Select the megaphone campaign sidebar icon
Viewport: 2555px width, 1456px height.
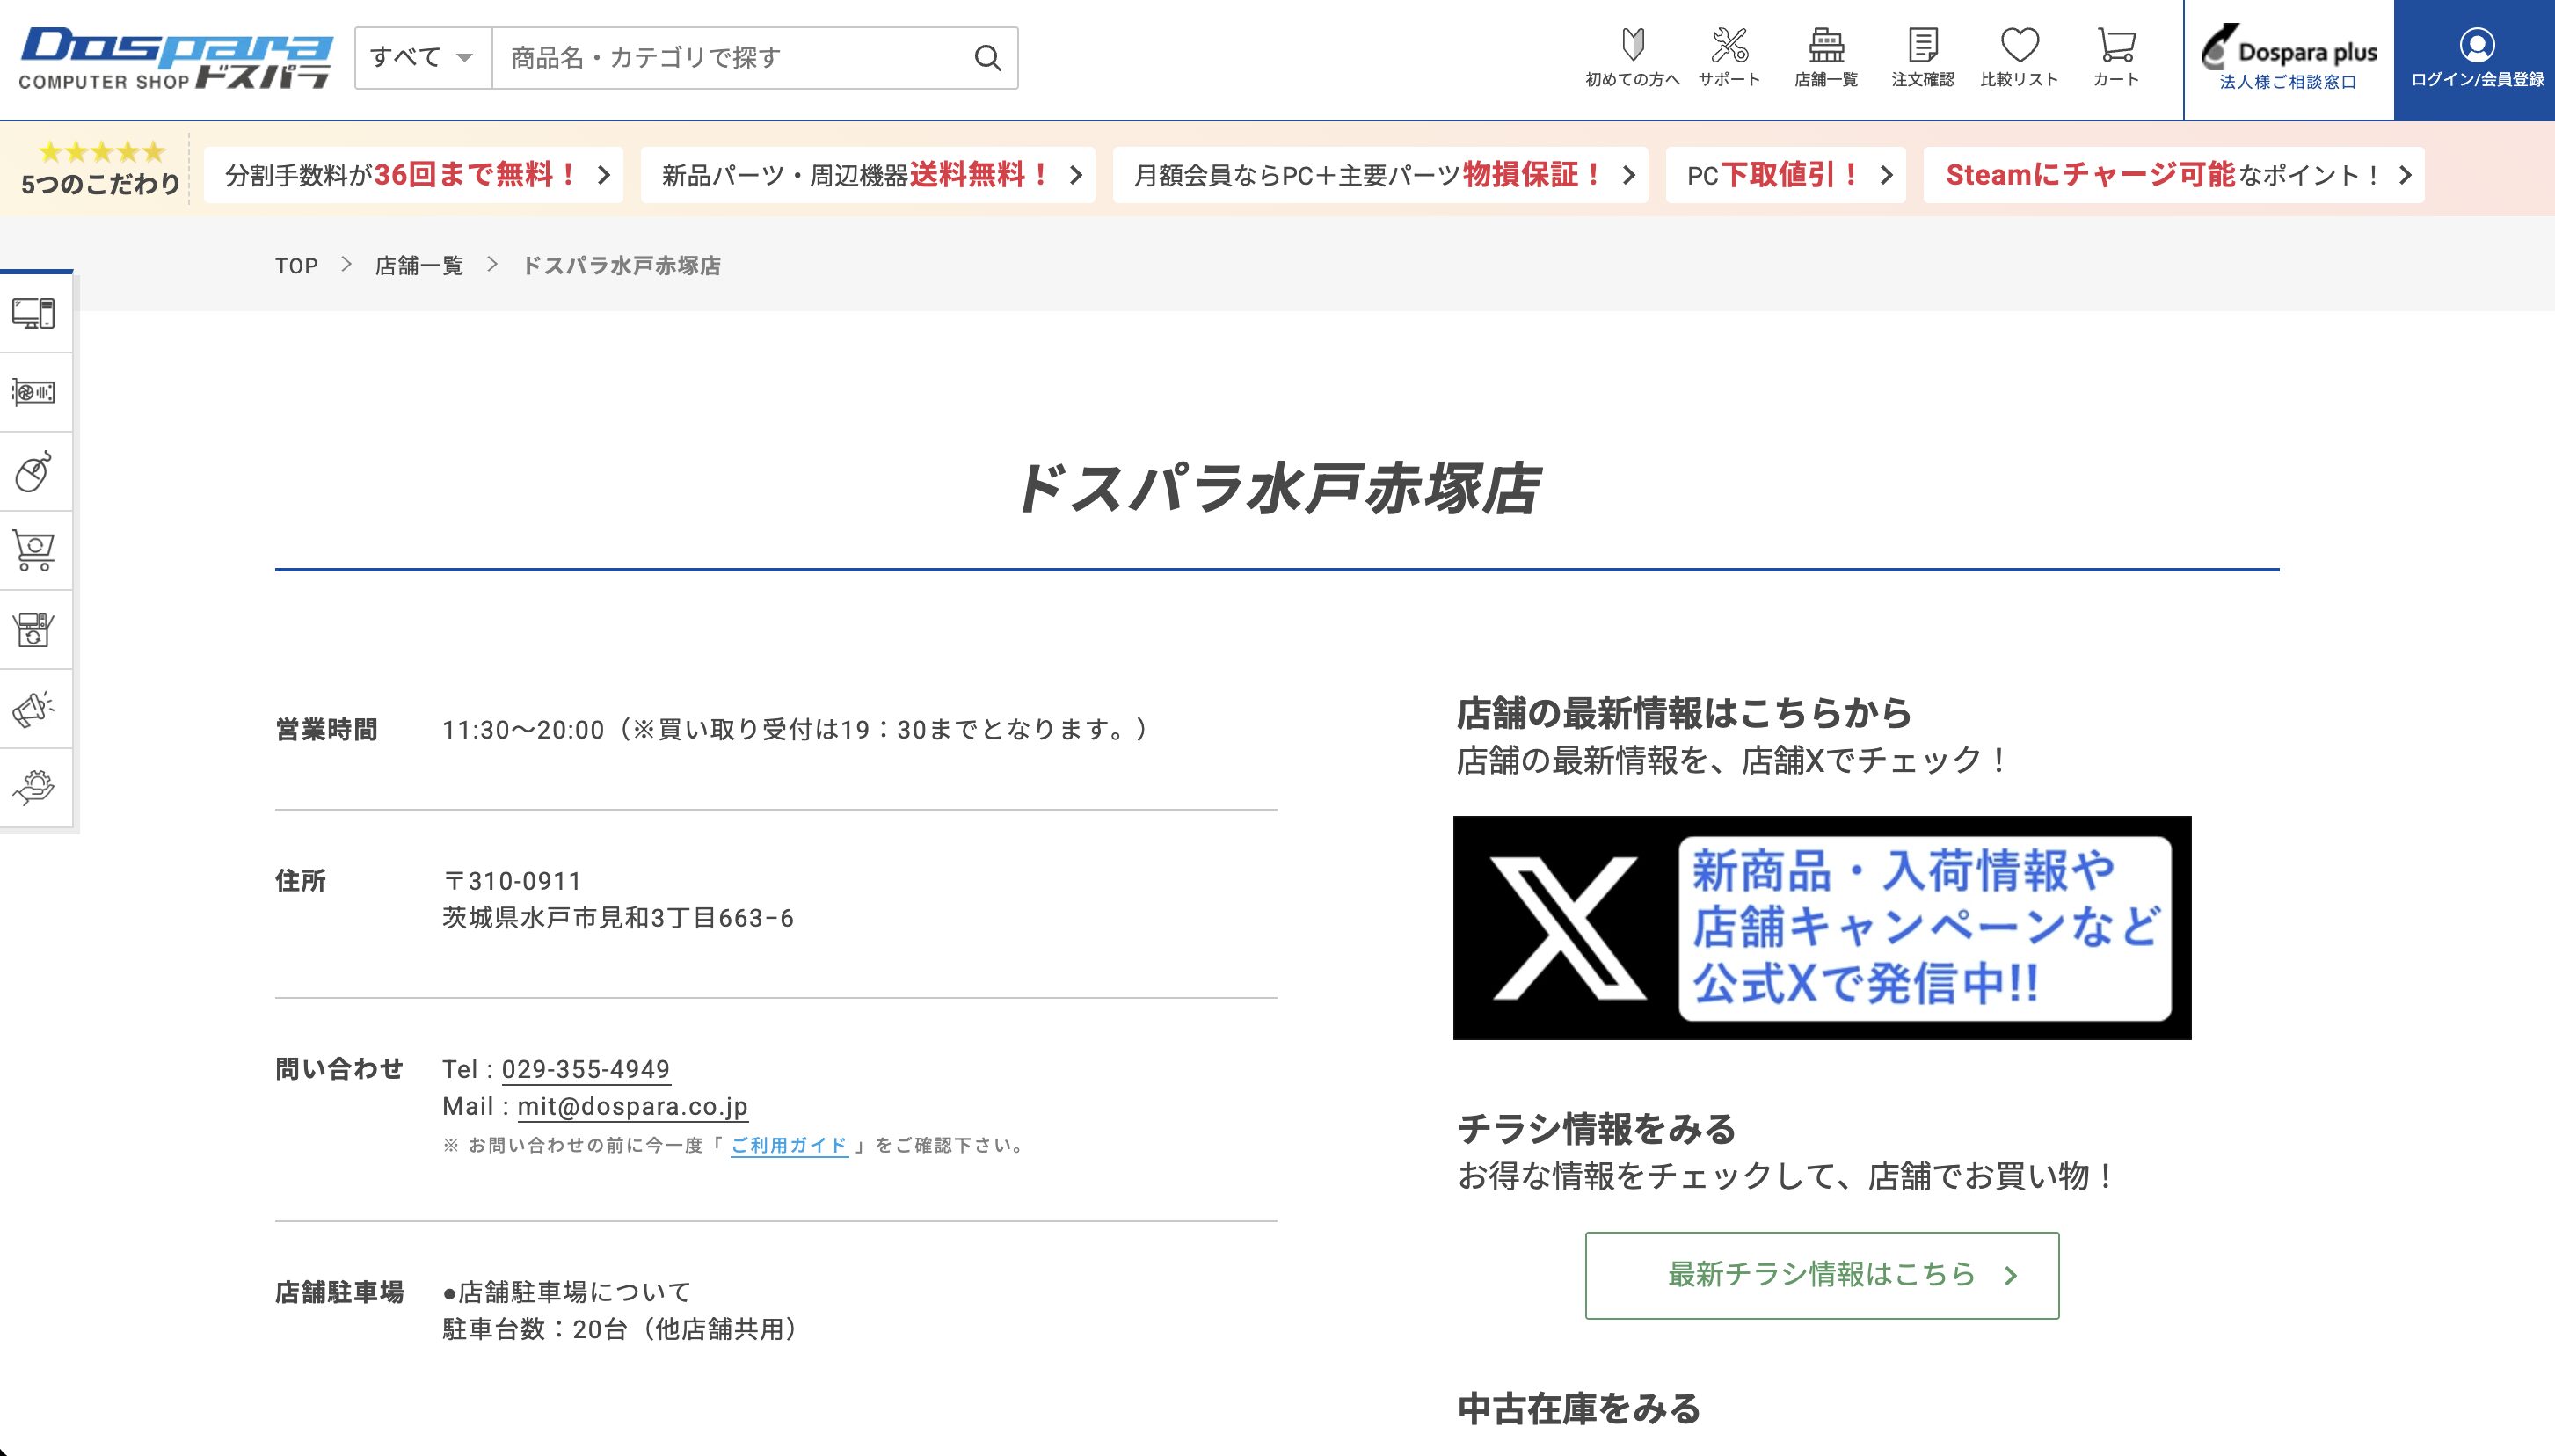coord(34,708)
